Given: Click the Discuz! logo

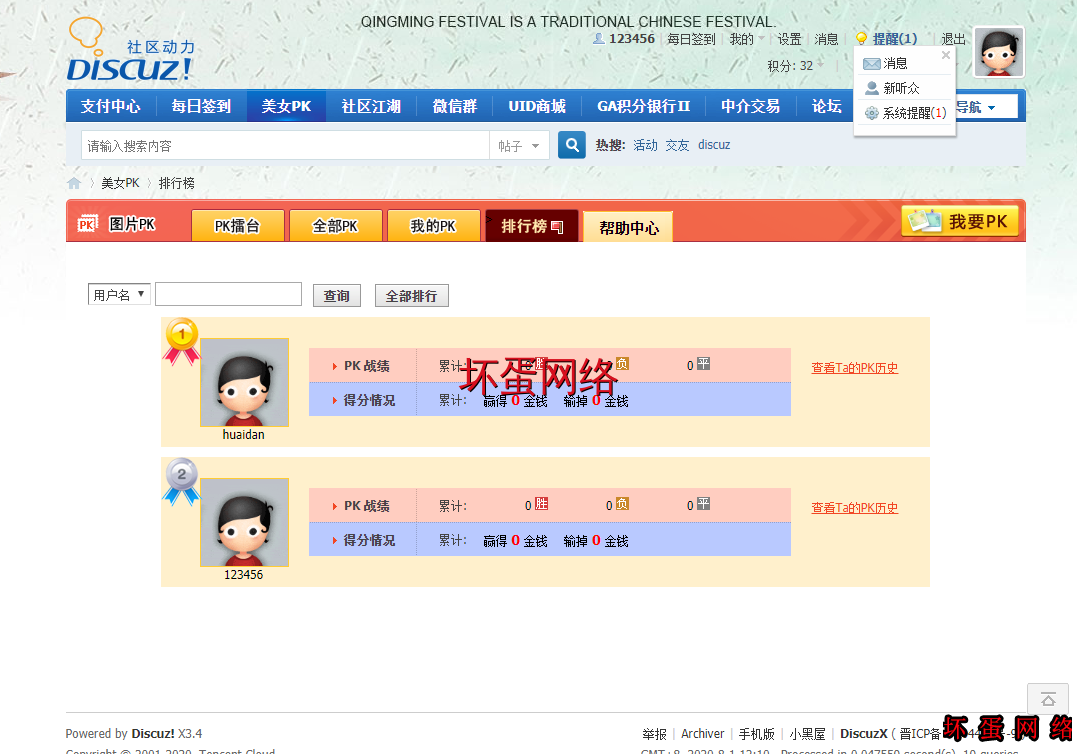Looking at the screenshot, I should [131, 49].
